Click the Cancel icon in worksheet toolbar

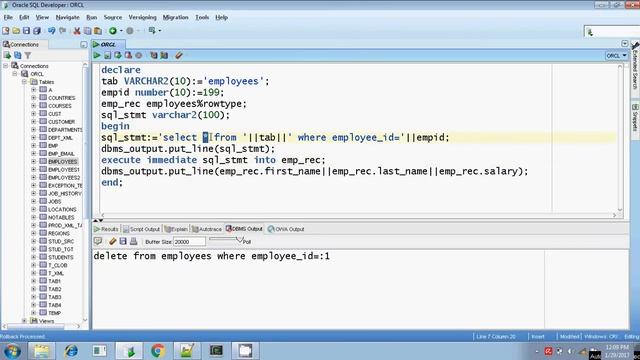coord(139,55)
